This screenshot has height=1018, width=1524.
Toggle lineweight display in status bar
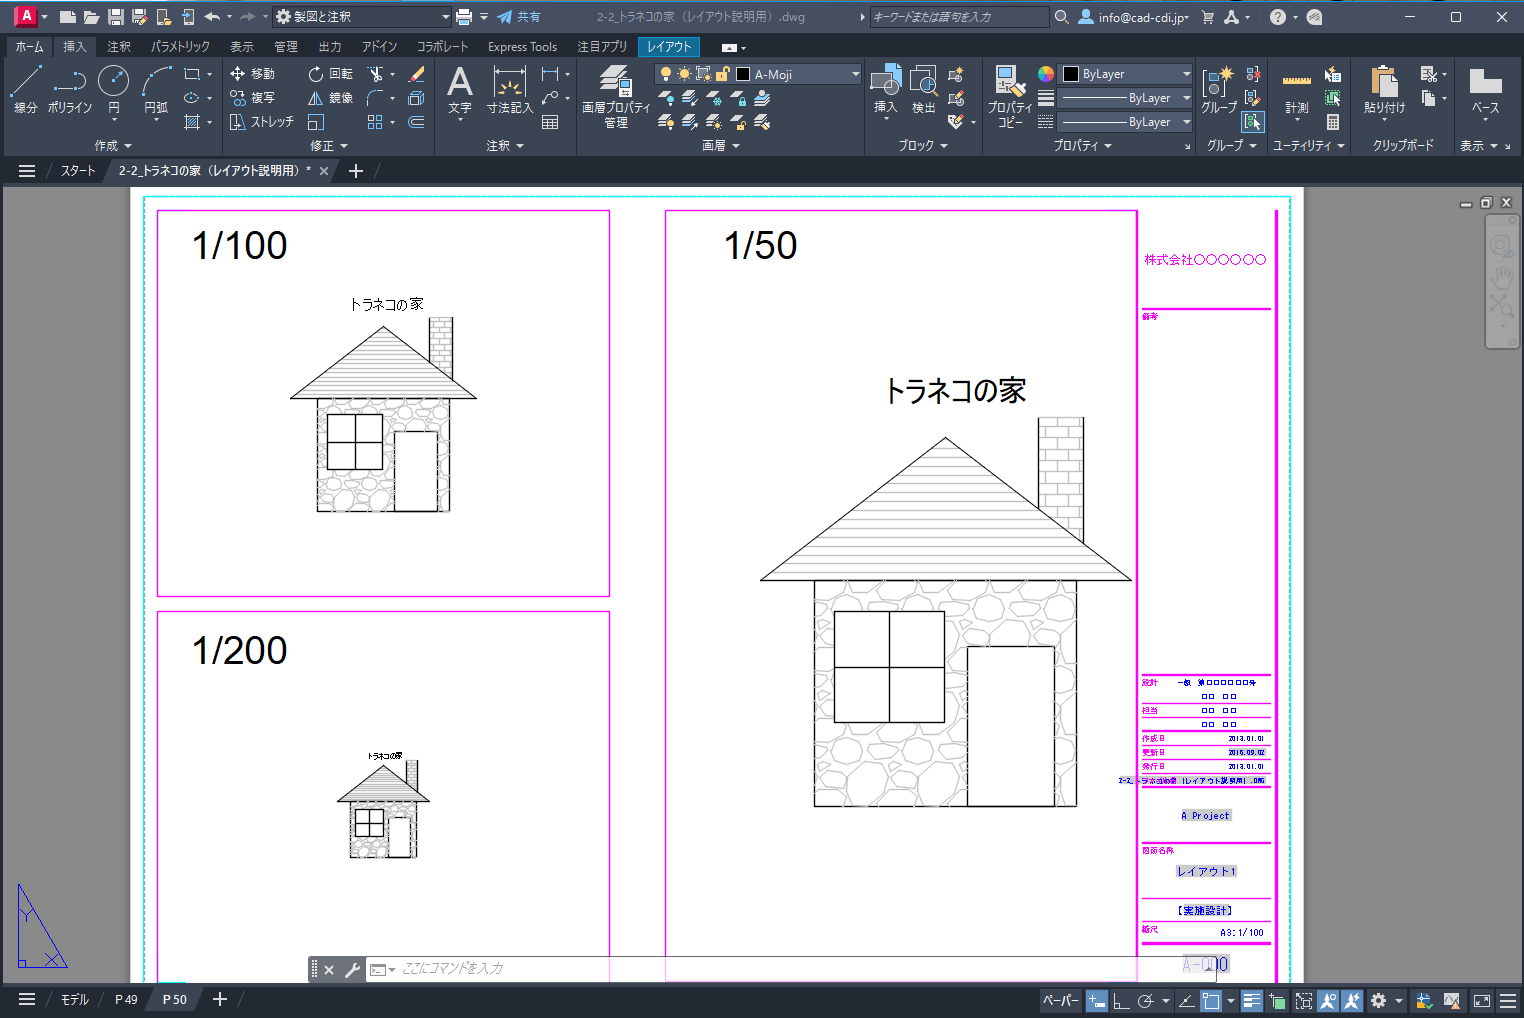[x=1251, y=1000]
